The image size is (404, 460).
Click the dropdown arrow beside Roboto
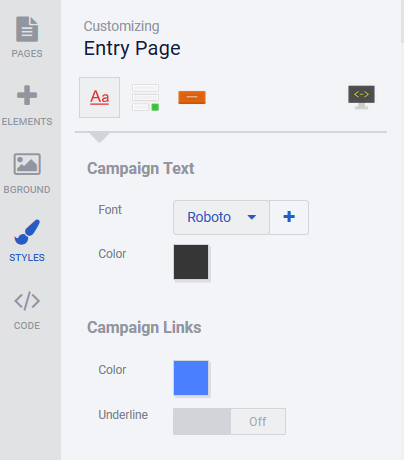[252, 217]
